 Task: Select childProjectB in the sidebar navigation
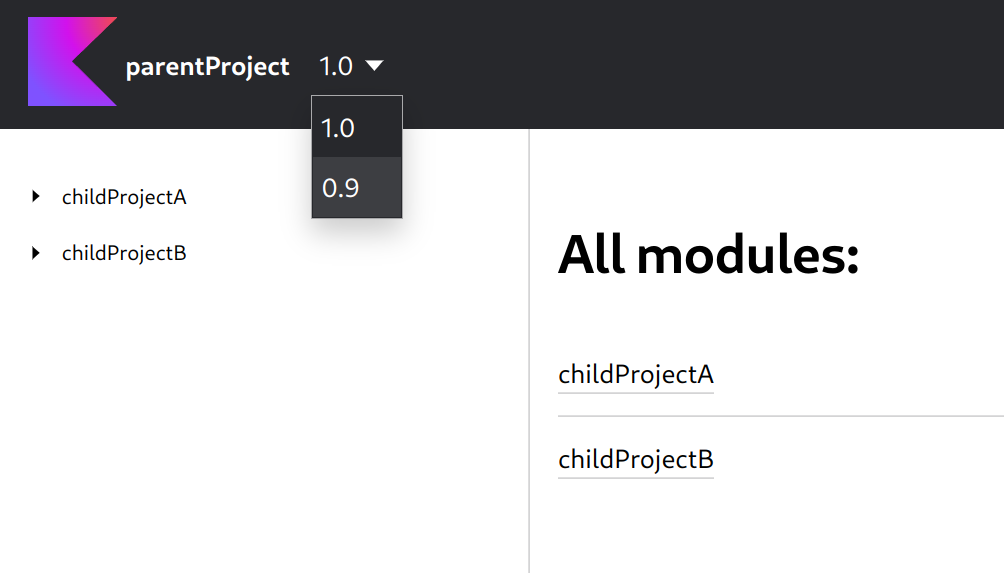[124, 254]
